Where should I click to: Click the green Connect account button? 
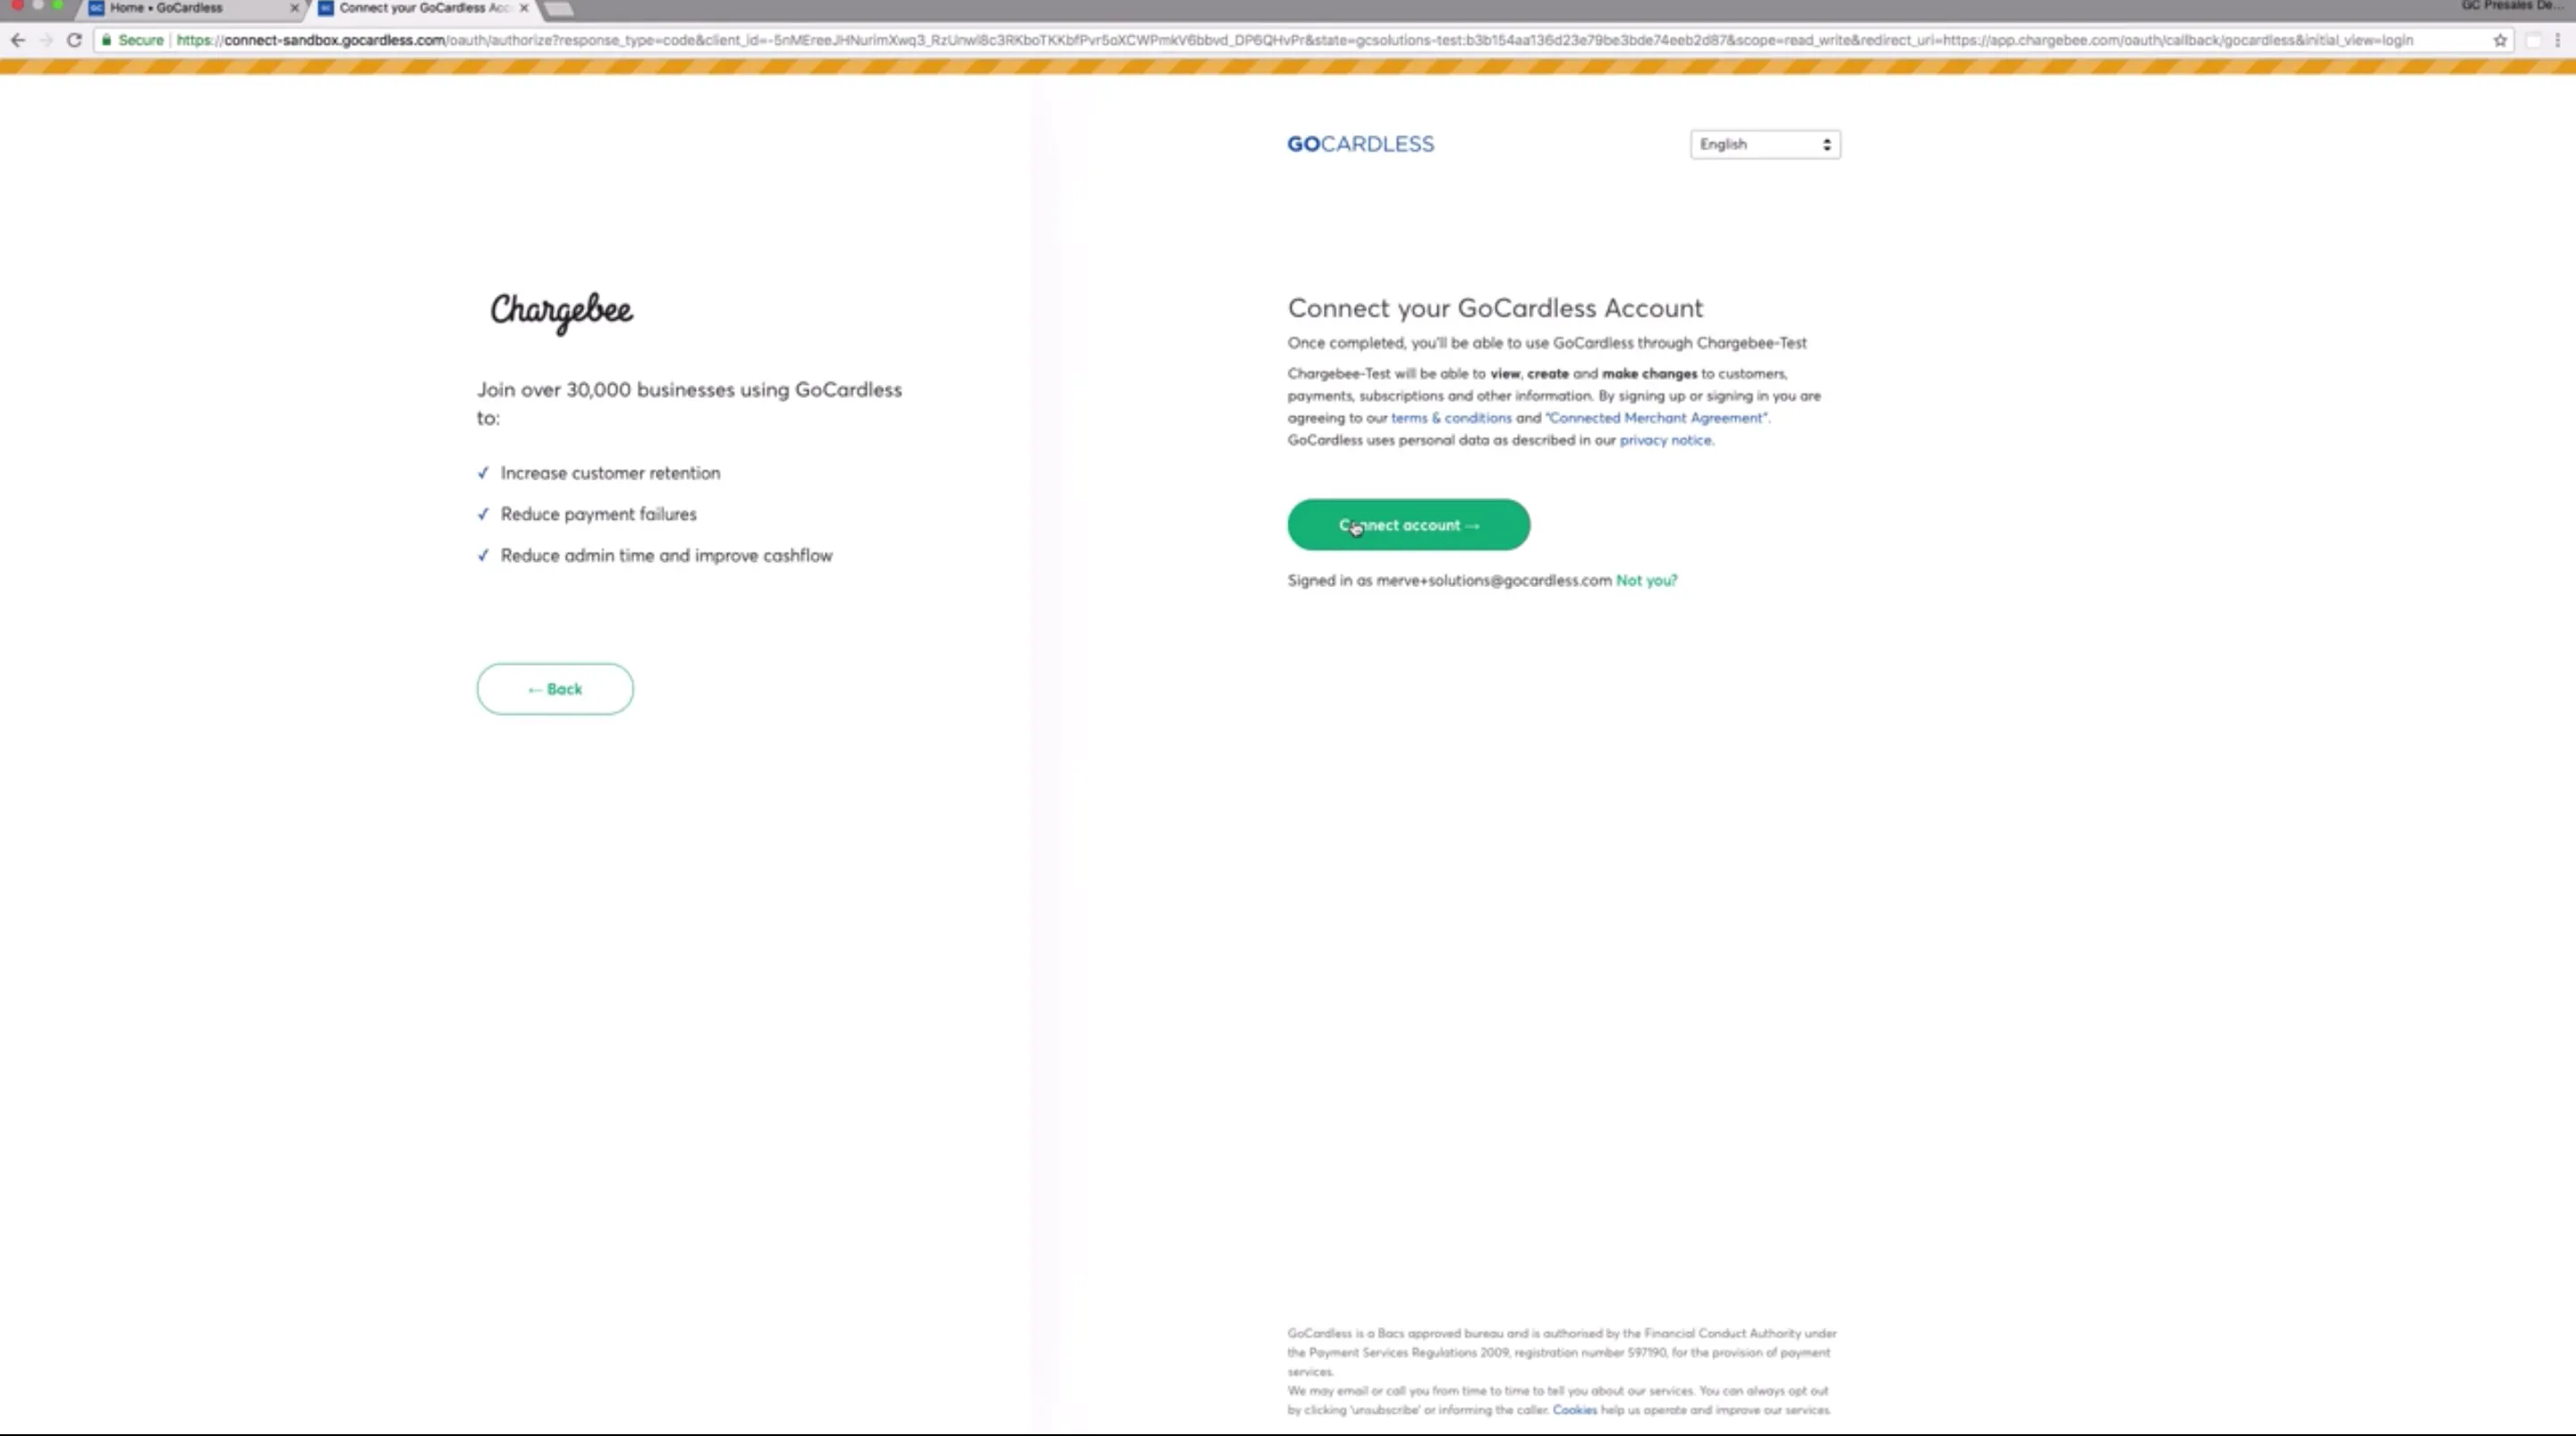1408,525
